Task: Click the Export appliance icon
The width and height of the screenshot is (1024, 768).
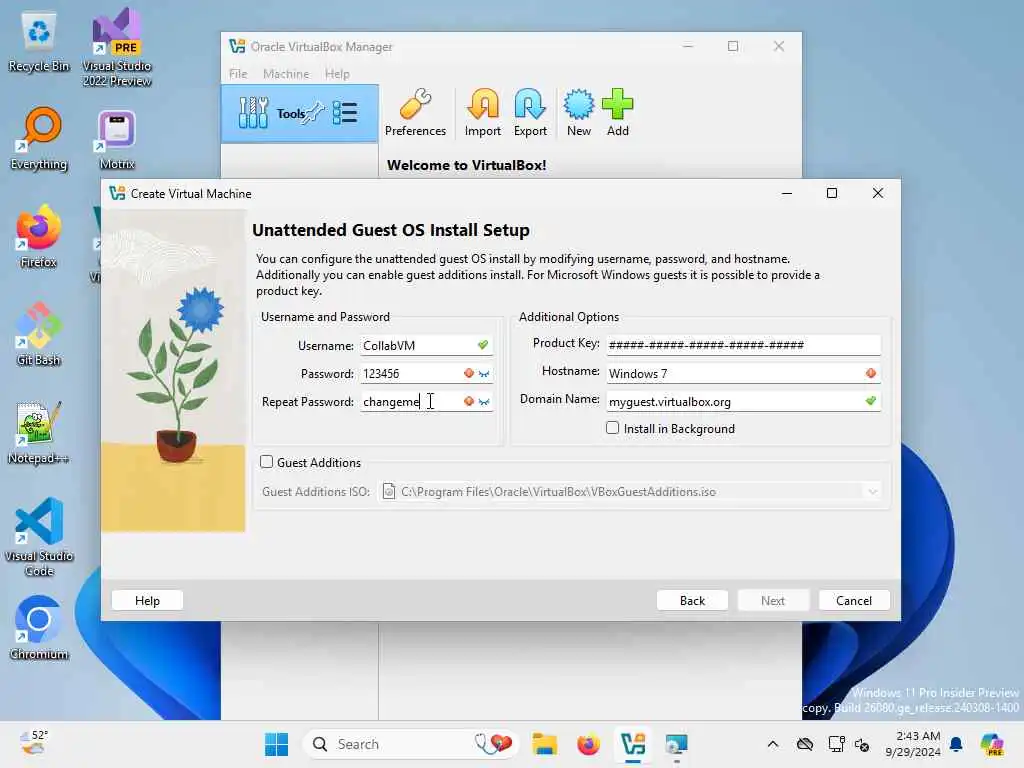Action: (530, 113)
